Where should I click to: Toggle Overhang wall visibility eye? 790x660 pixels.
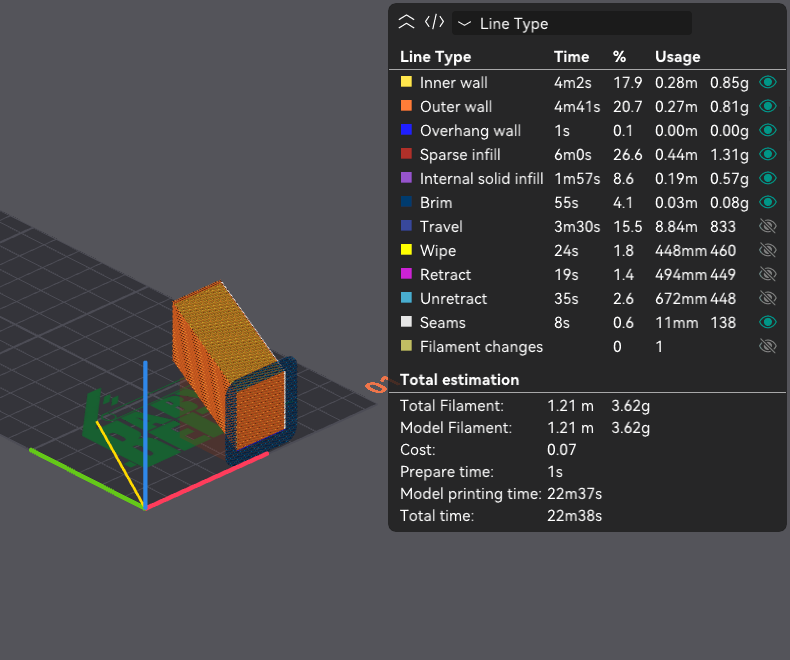click(x=767, y=130)
